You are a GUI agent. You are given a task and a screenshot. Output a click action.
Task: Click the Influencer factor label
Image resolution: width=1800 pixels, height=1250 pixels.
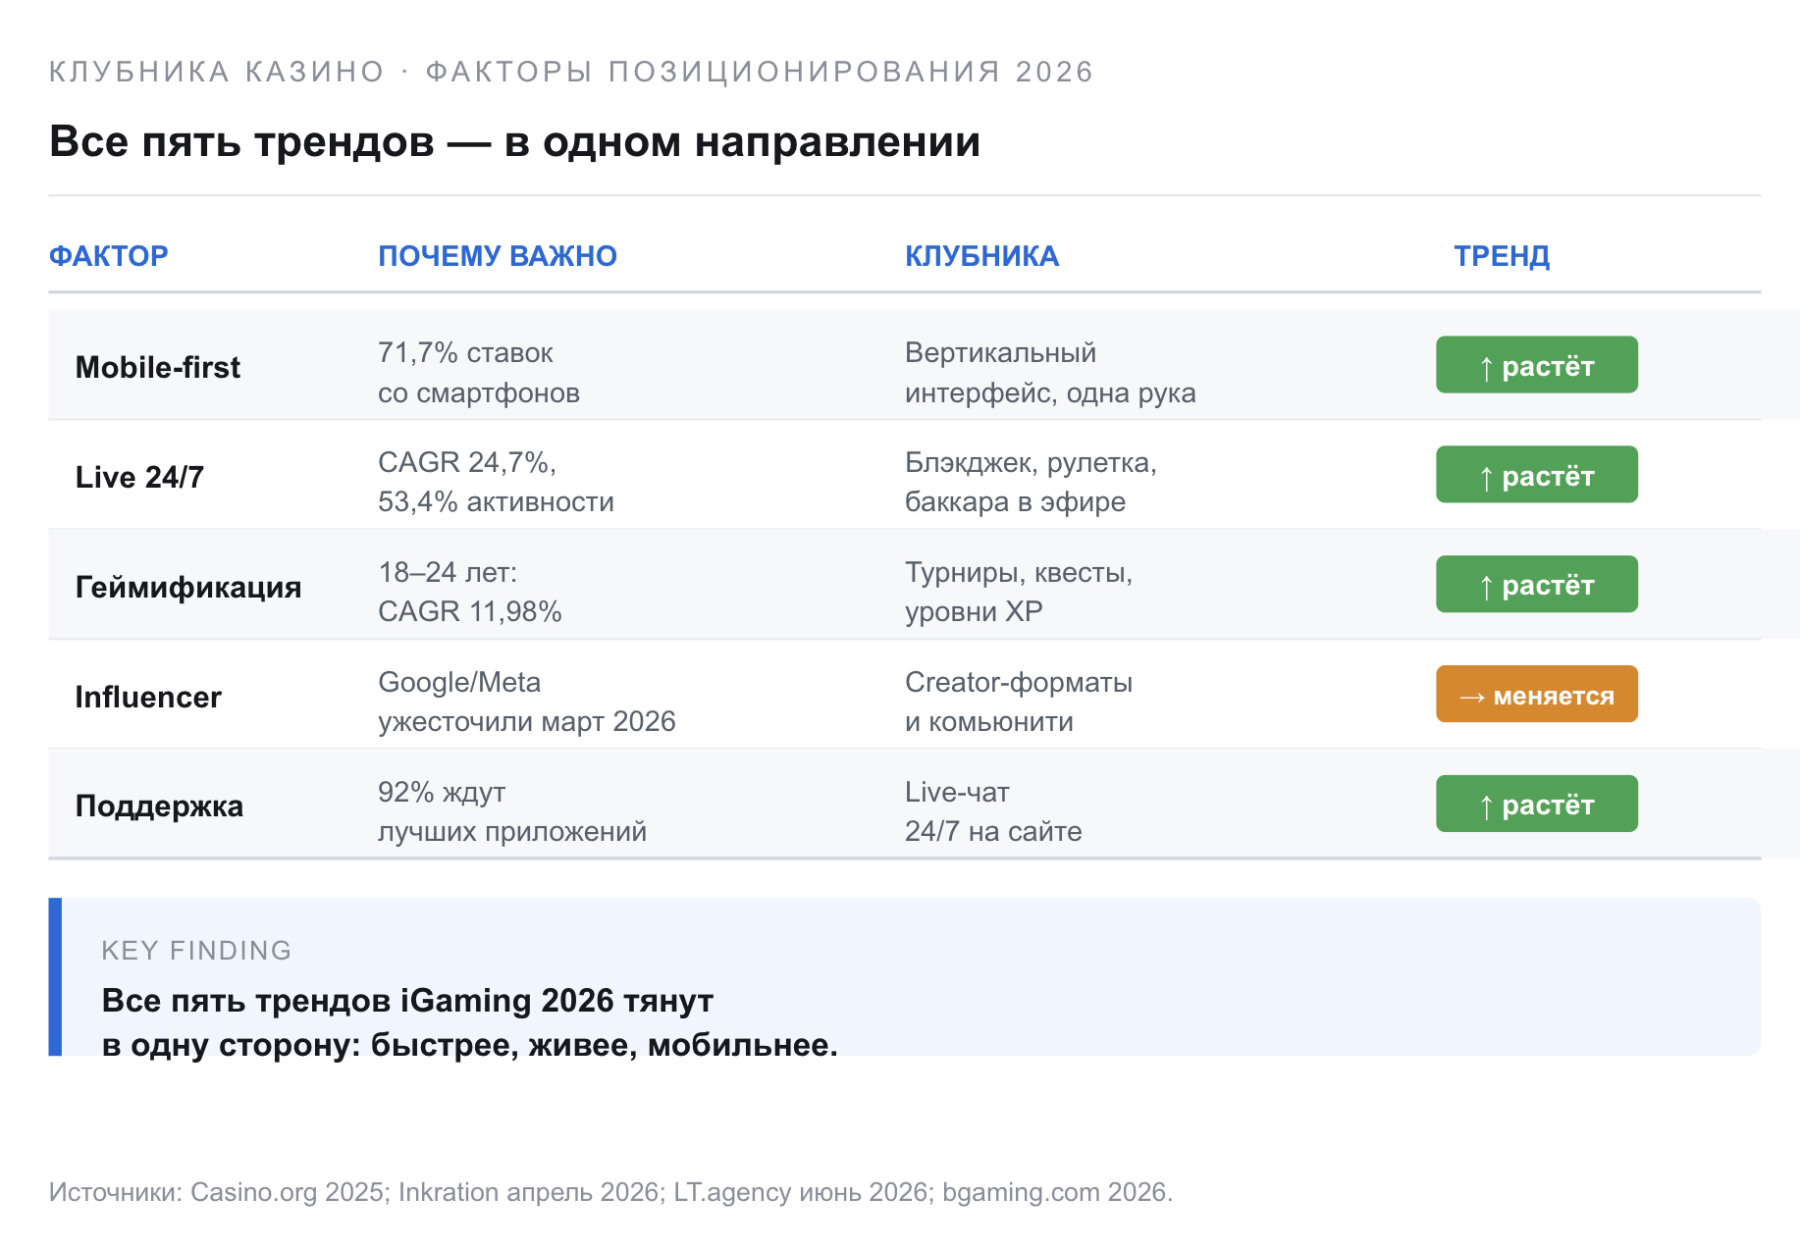click(148, 697)
